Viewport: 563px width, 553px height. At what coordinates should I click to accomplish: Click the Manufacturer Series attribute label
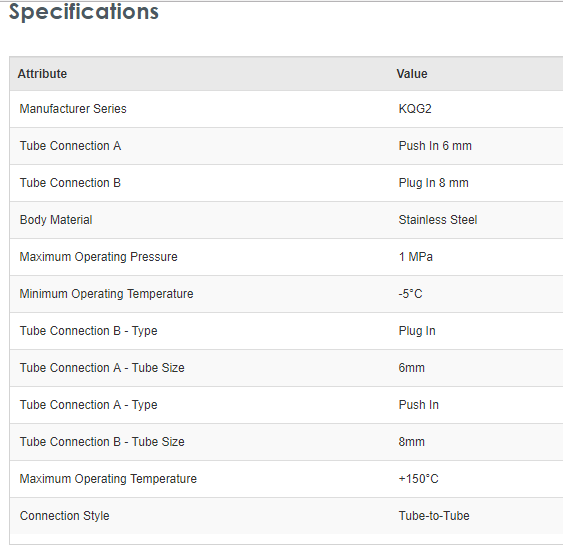[x=73, y=108]
